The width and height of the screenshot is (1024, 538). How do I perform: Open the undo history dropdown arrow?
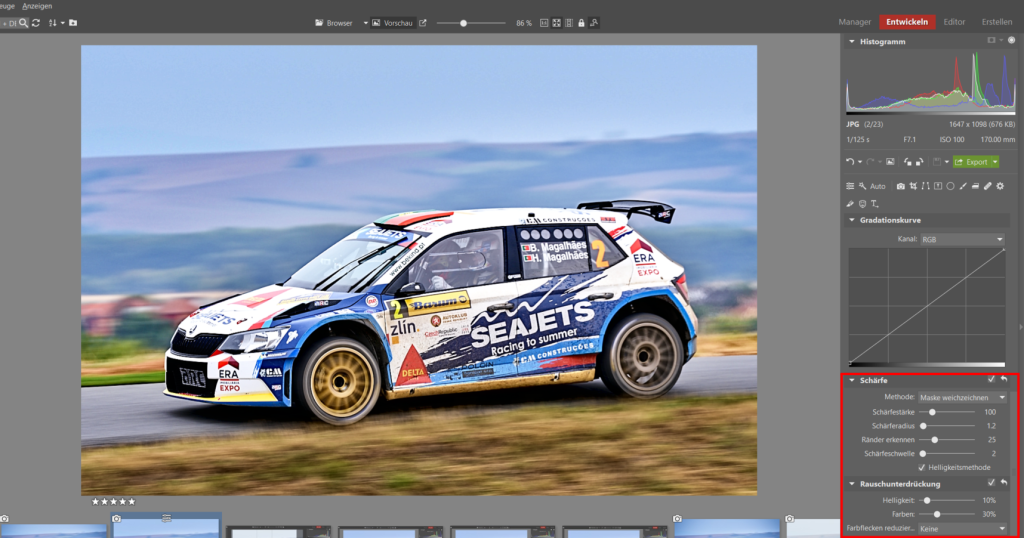859,162
